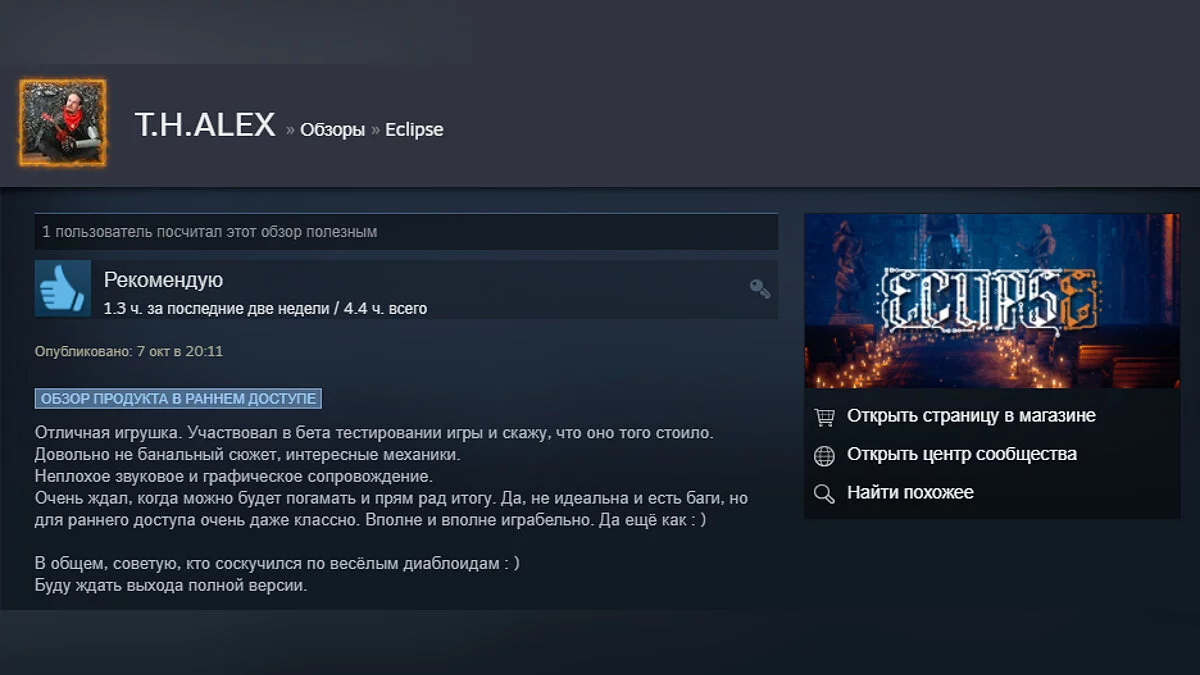Click the helpful-count bar above the review
The width and height of the screenshot is (1200, 675).
[406, 232]
